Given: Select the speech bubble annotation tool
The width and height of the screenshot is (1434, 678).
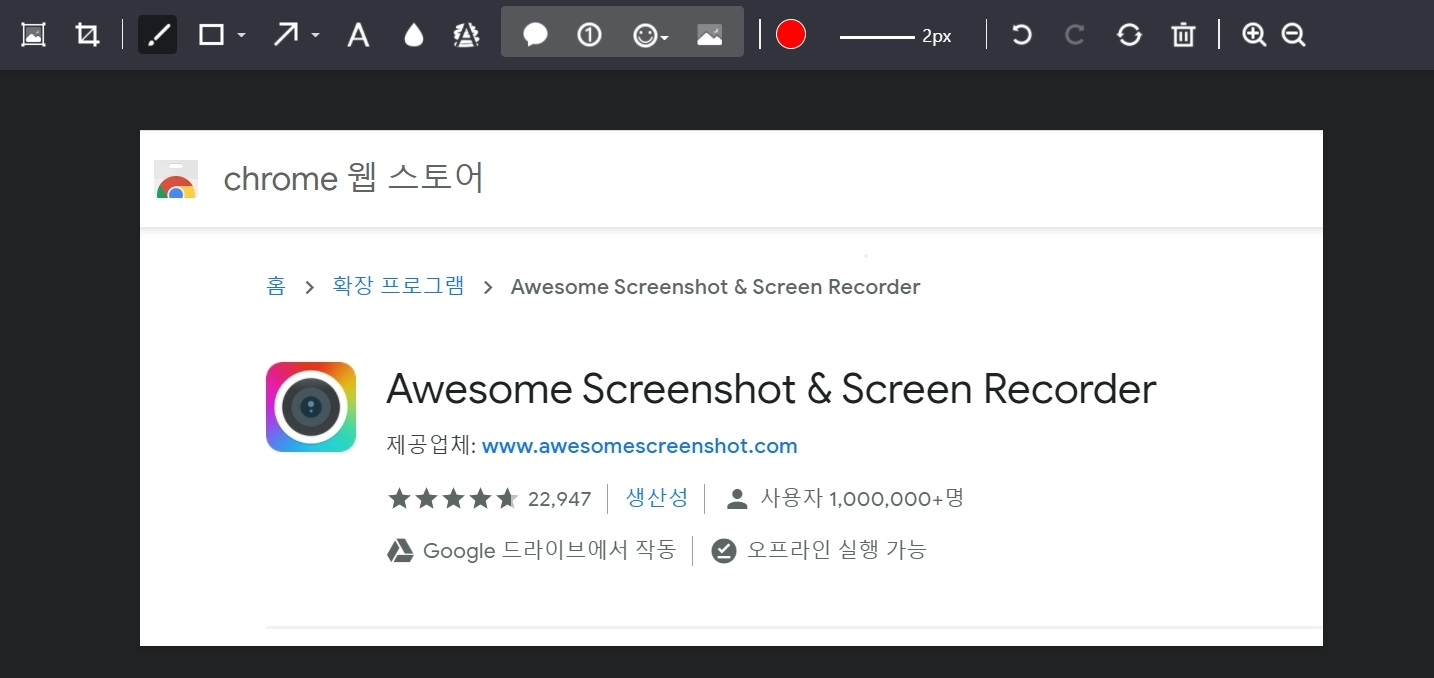Looking at the screenshot, I should pos(535,36).
